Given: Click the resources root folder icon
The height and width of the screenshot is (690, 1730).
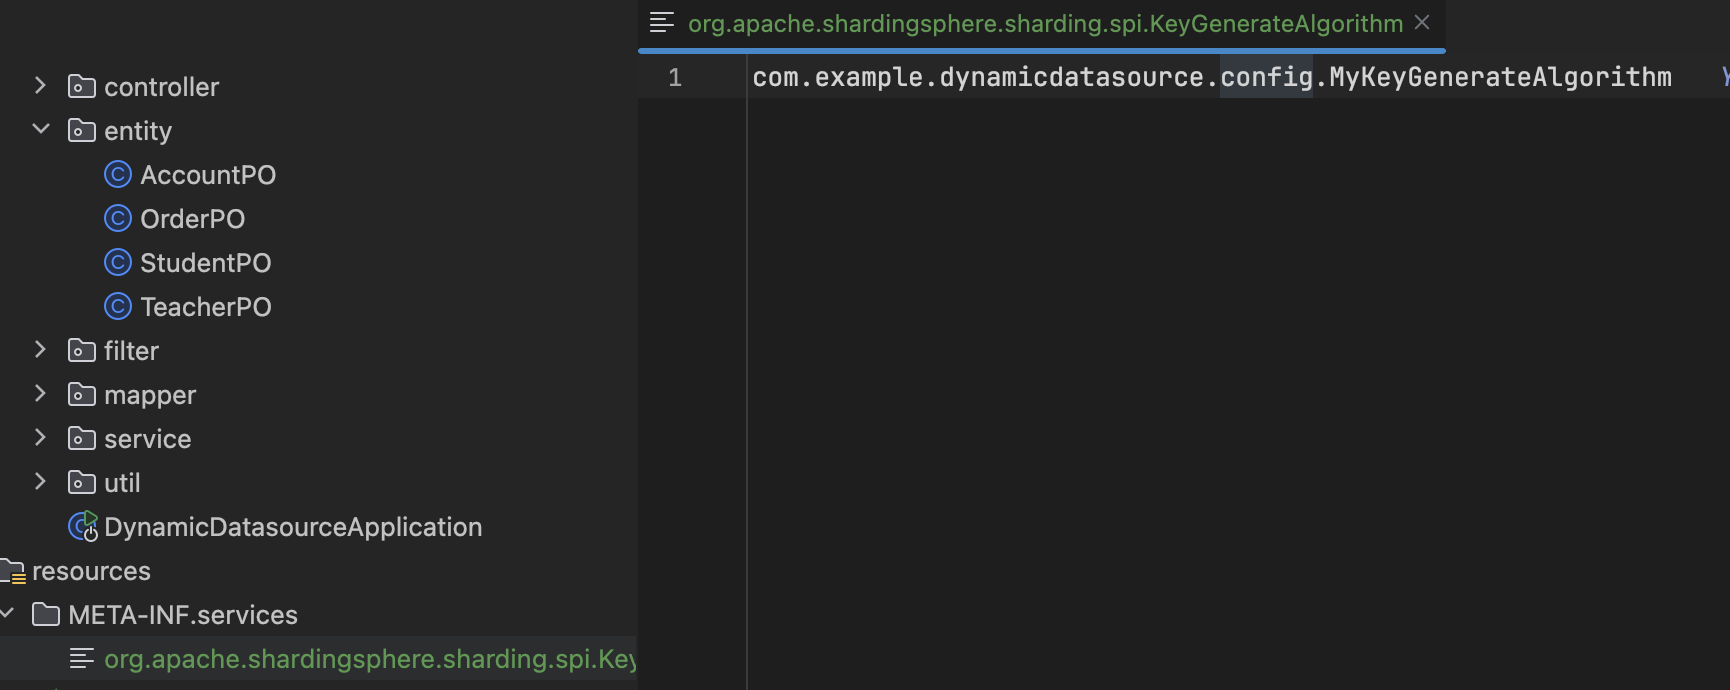Looking at the screenshot, I should coord(13,571).
